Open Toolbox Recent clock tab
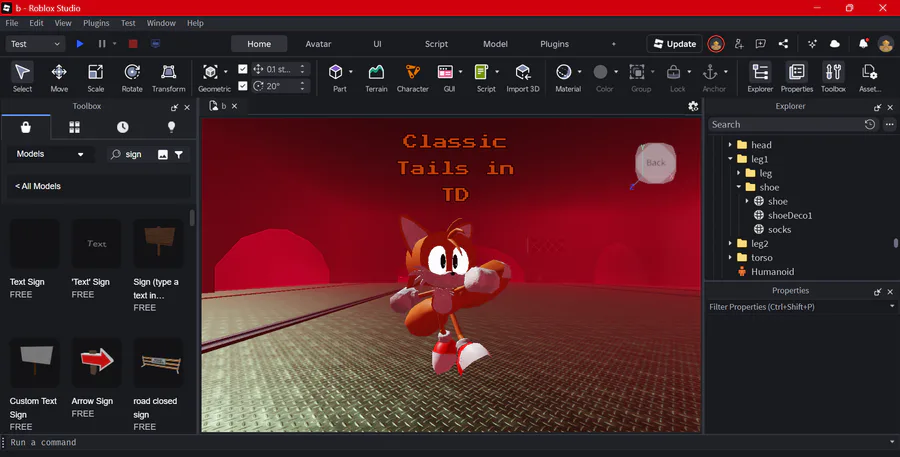900x457 pixels. (x=123, y=127)
